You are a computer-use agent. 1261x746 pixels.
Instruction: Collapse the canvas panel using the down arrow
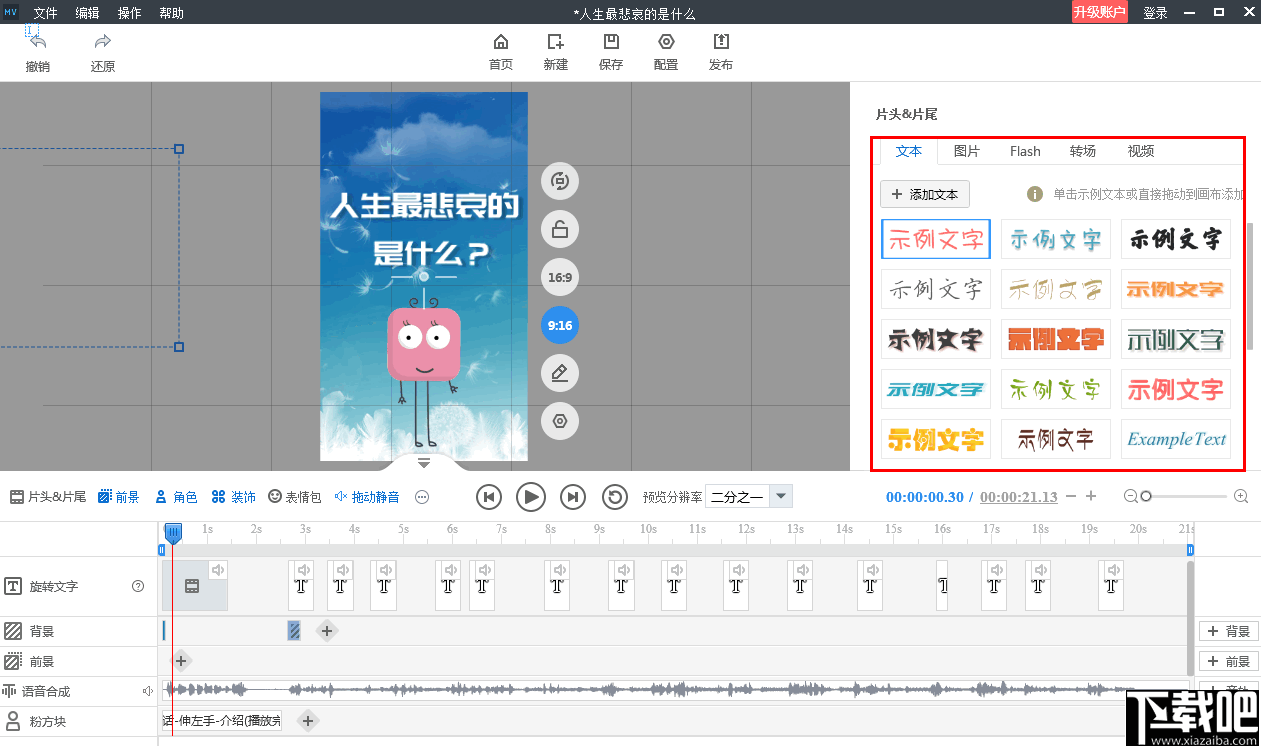(423, 462)
